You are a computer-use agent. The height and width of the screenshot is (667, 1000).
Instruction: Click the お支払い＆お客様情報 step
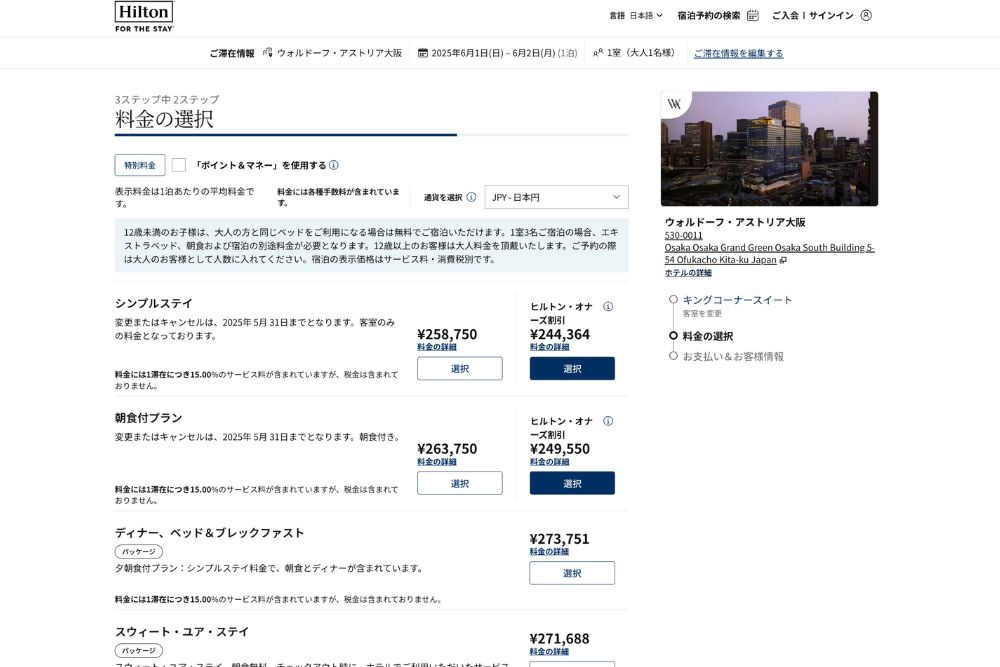click(733, 356)
